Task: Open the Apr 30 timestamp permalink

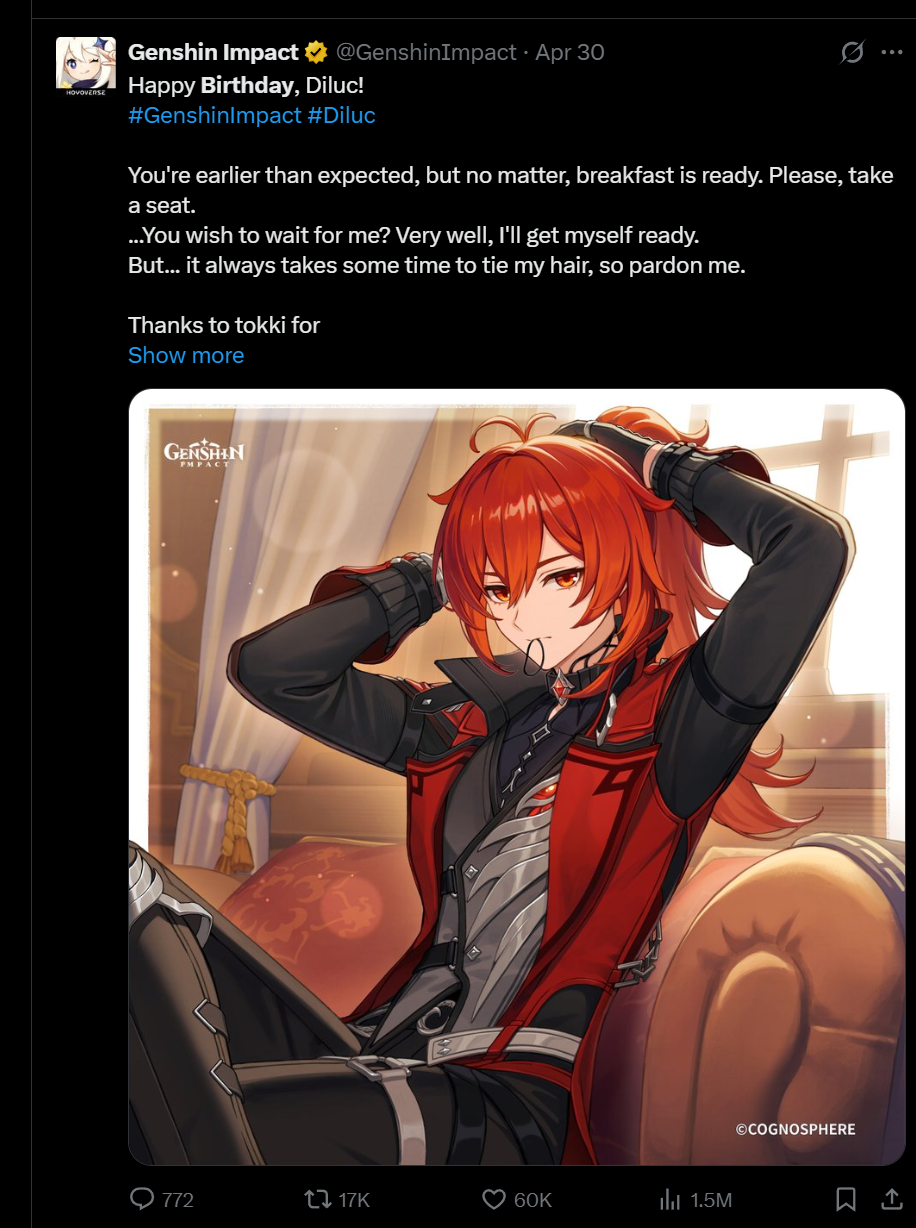Action: pyautogui.click(x=570, y=52)
